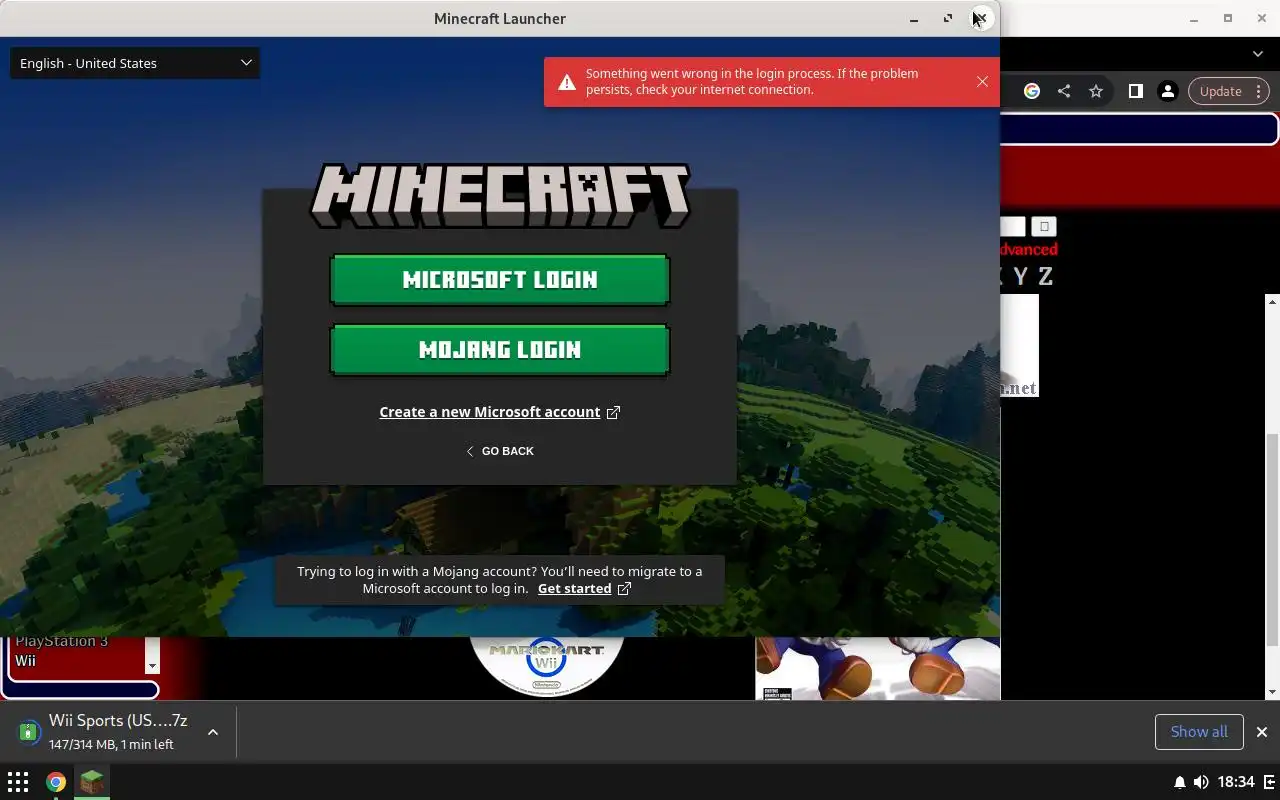This screenshot has height=800, width=1280.
Task: Click the Y letter in the browser page
Action: pyautogui.click(x=1020, y=277)
